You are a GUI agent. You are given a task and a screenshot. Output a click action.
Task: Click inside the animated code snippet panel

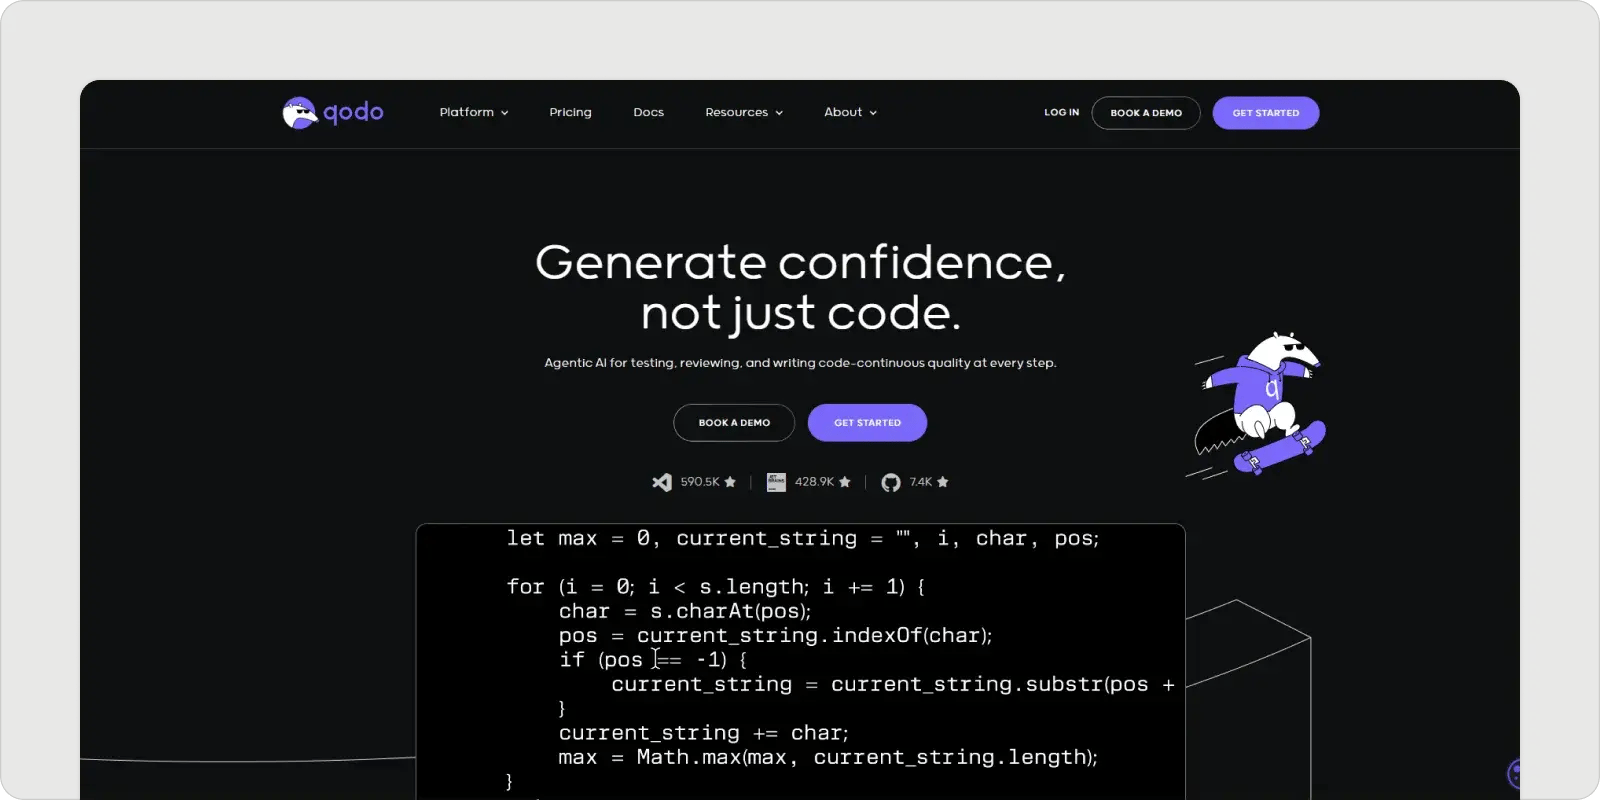[x=800, y=660]
